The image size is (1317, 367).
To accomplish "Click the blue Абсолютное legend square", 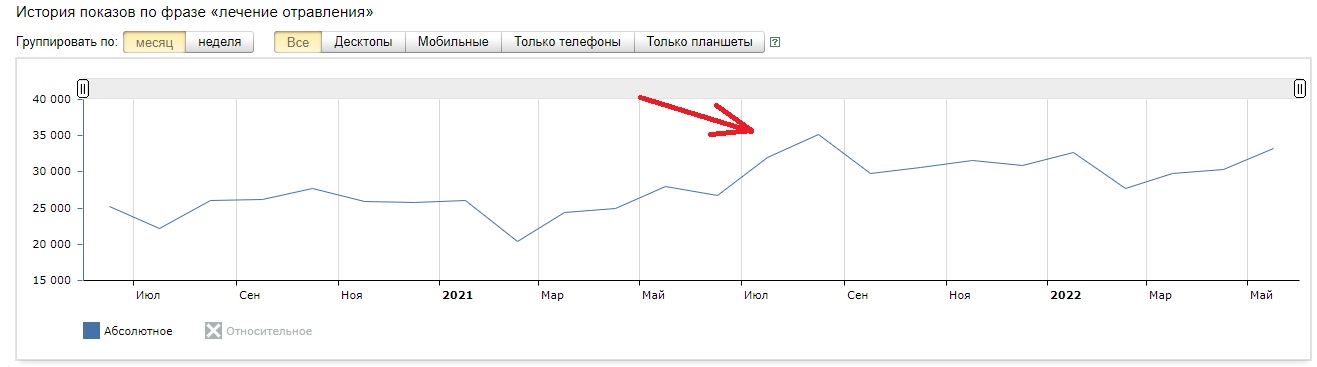I will pos(91,331).
